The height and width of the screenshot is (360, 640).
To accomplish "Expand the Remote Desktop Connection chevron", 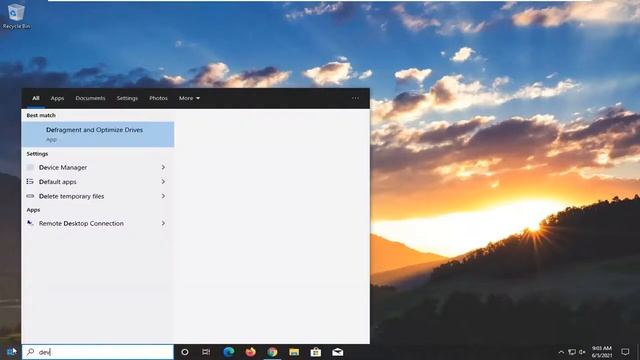I will [163, 223].
